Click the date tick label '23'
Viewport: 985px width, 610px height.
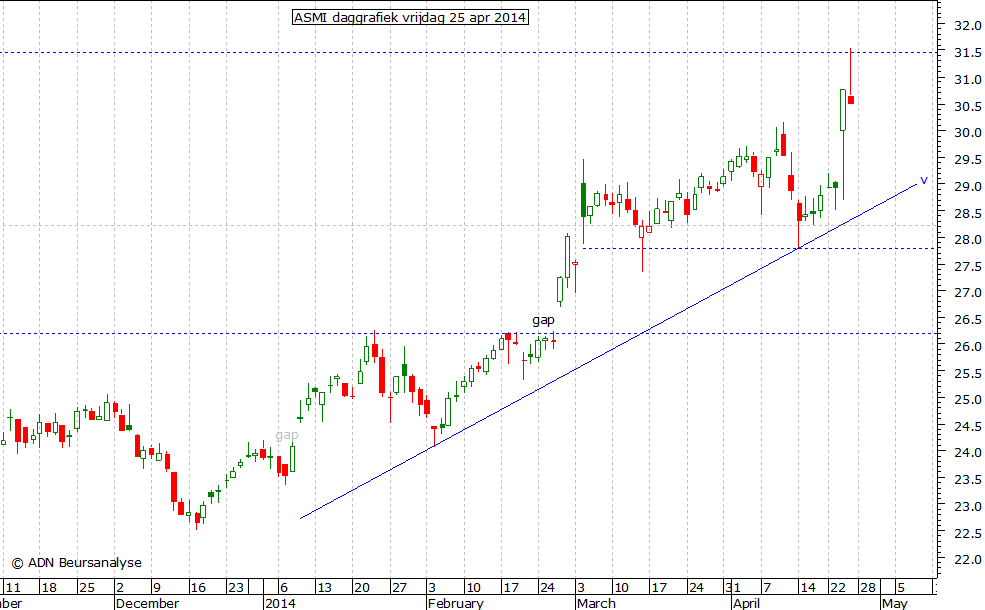click(x=236, y=588)
